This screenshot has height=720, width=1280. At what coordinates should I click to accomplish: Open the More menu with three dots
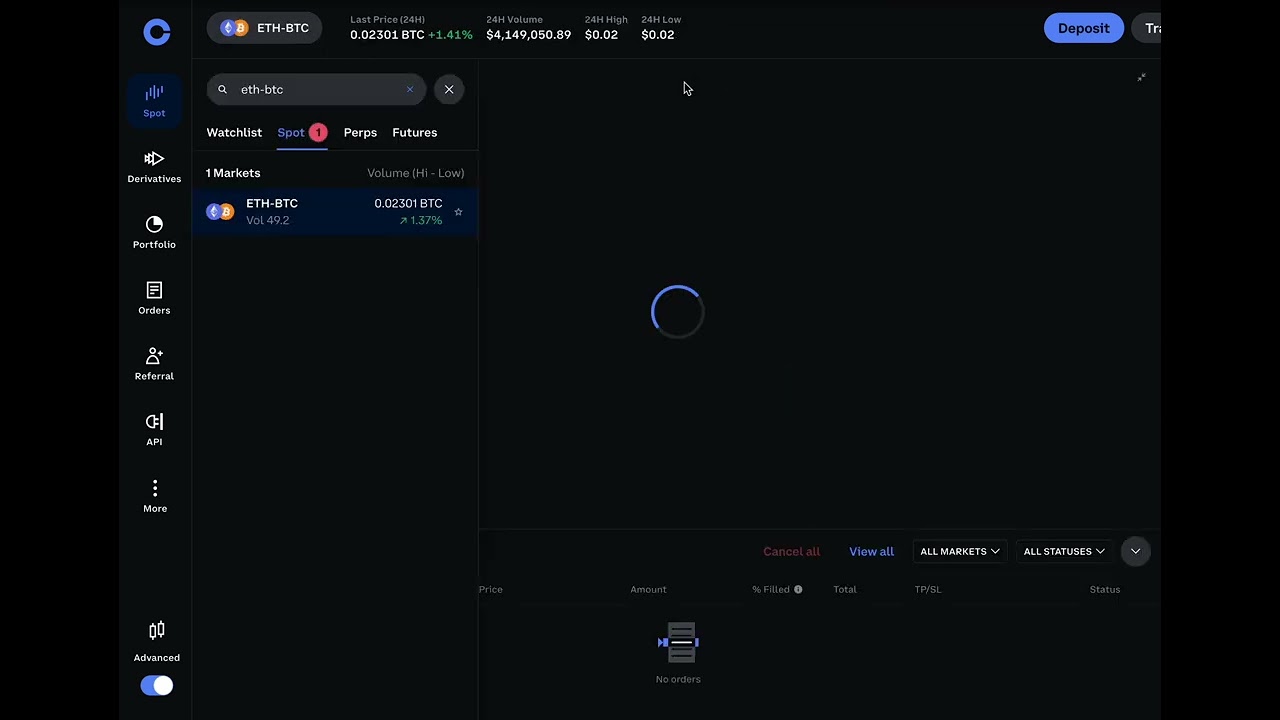[155, 496]
